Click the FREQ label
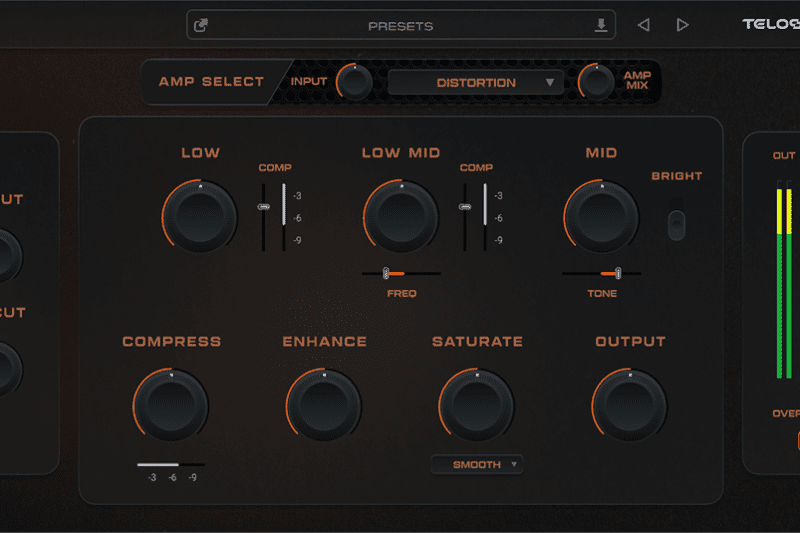800x533 pixels. coord(402,293)
